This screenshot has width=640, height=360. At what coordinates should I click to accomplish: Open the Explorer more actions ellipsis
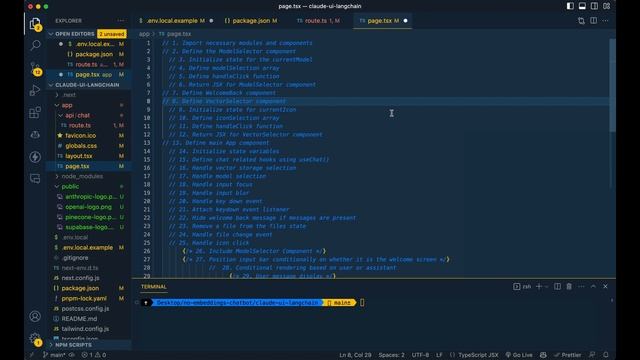(x=121, y=20)
